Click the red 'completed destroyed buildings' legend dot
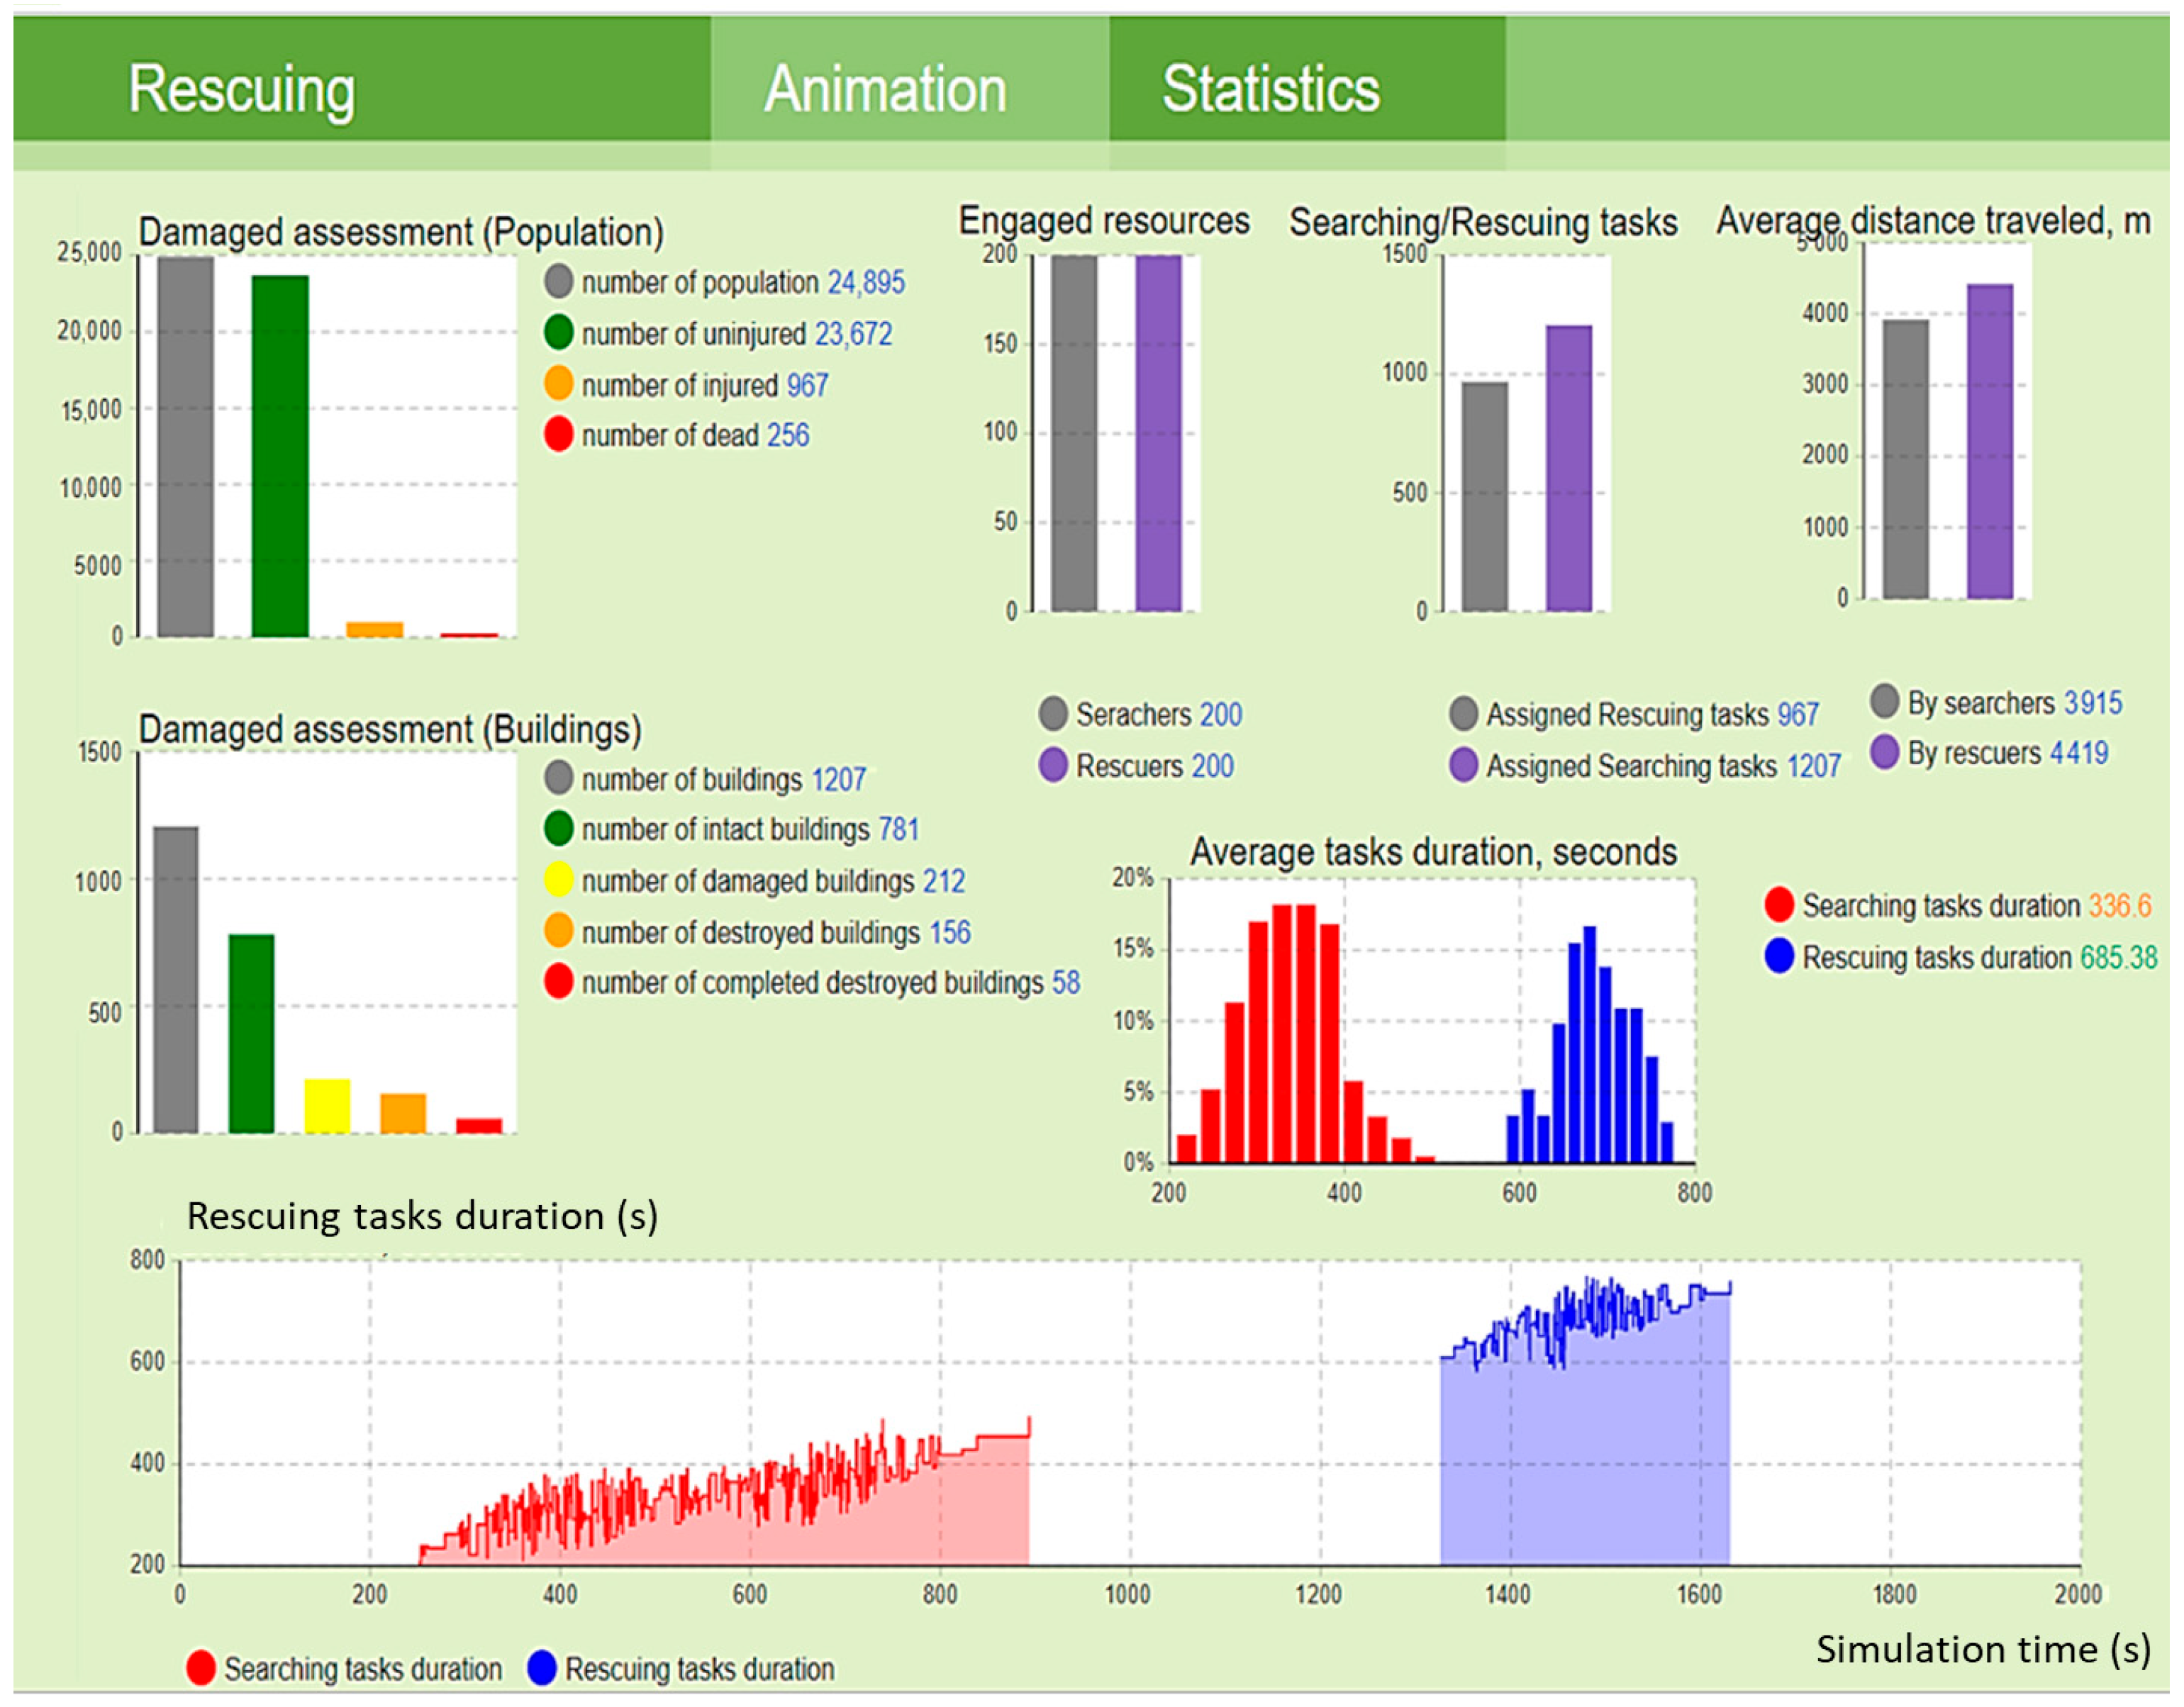2184x1707 pixels. [558, 981]
